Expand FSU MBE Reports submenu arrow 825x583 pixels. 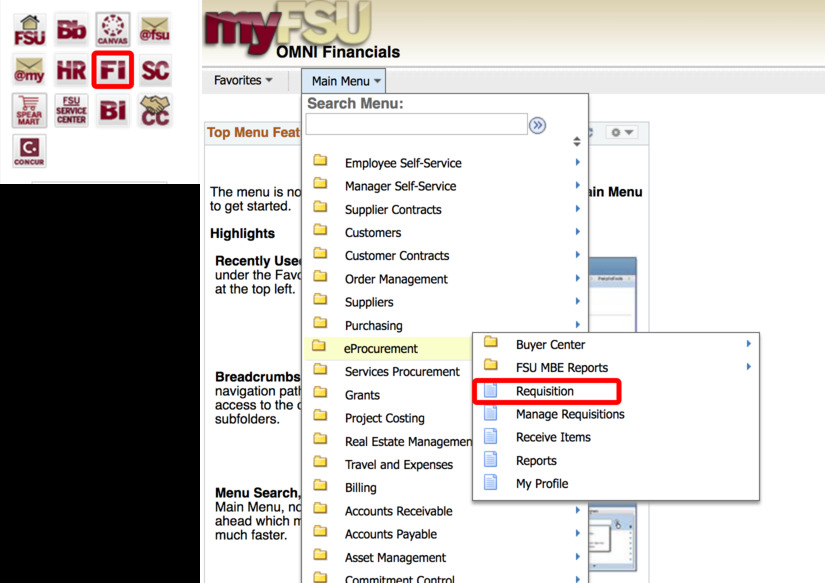click(x=748, y=367)
